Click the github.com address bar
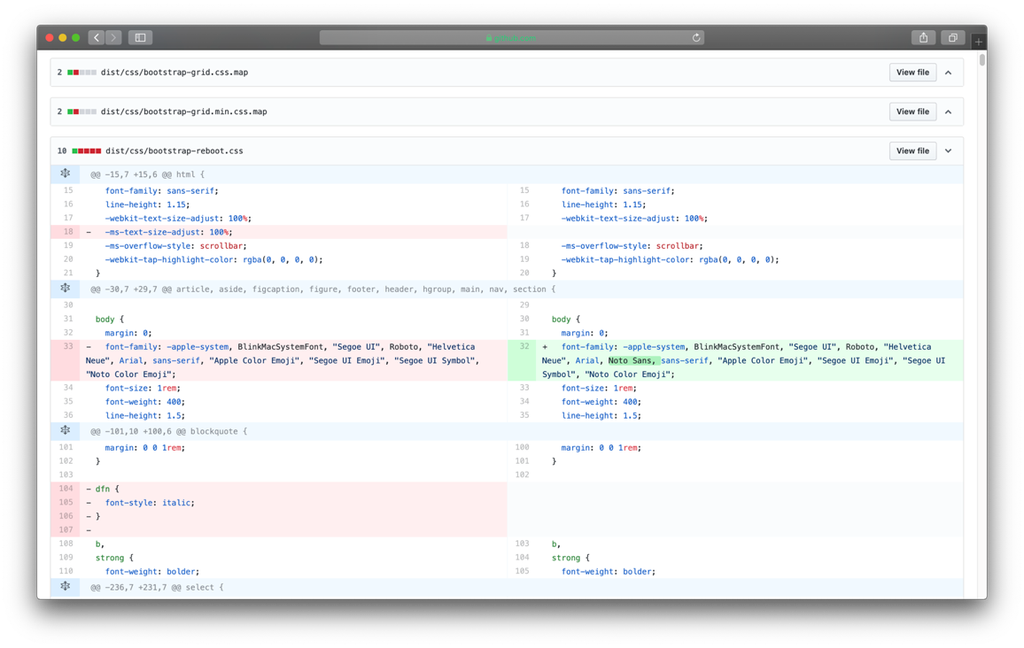 tap(511, 38)
